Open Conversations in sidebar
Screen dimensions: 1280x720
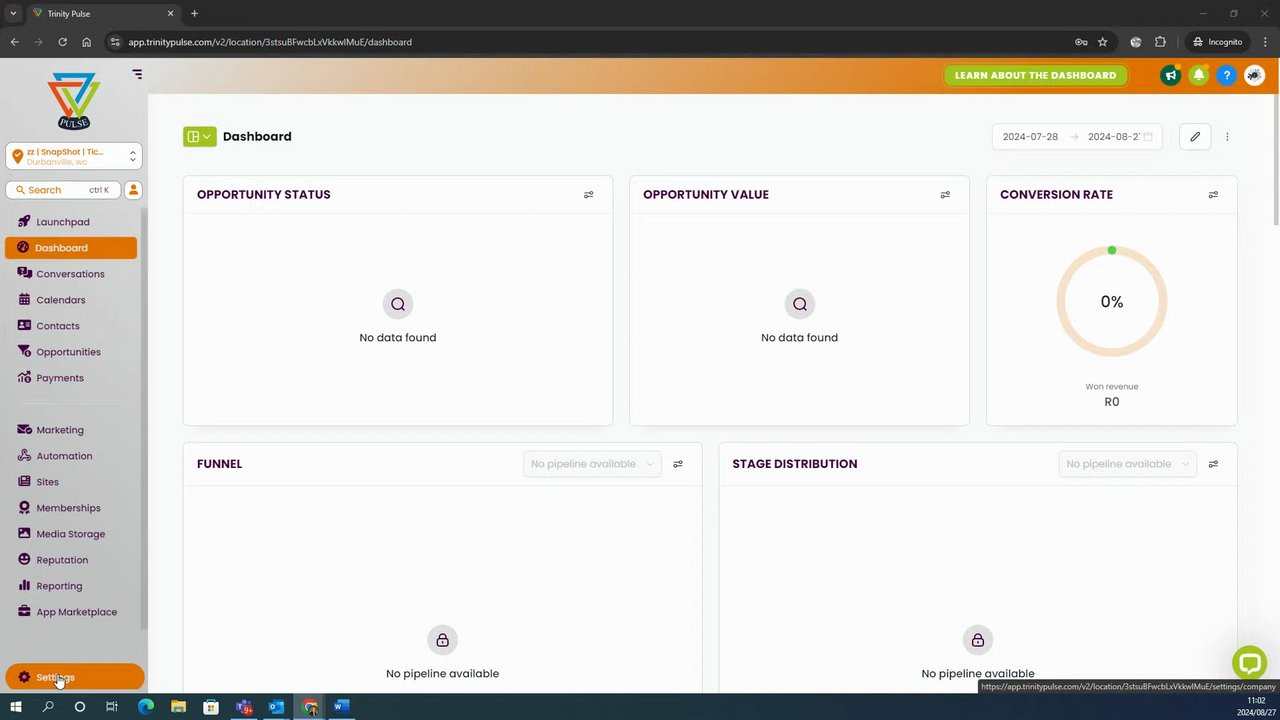tap(71, 274)
